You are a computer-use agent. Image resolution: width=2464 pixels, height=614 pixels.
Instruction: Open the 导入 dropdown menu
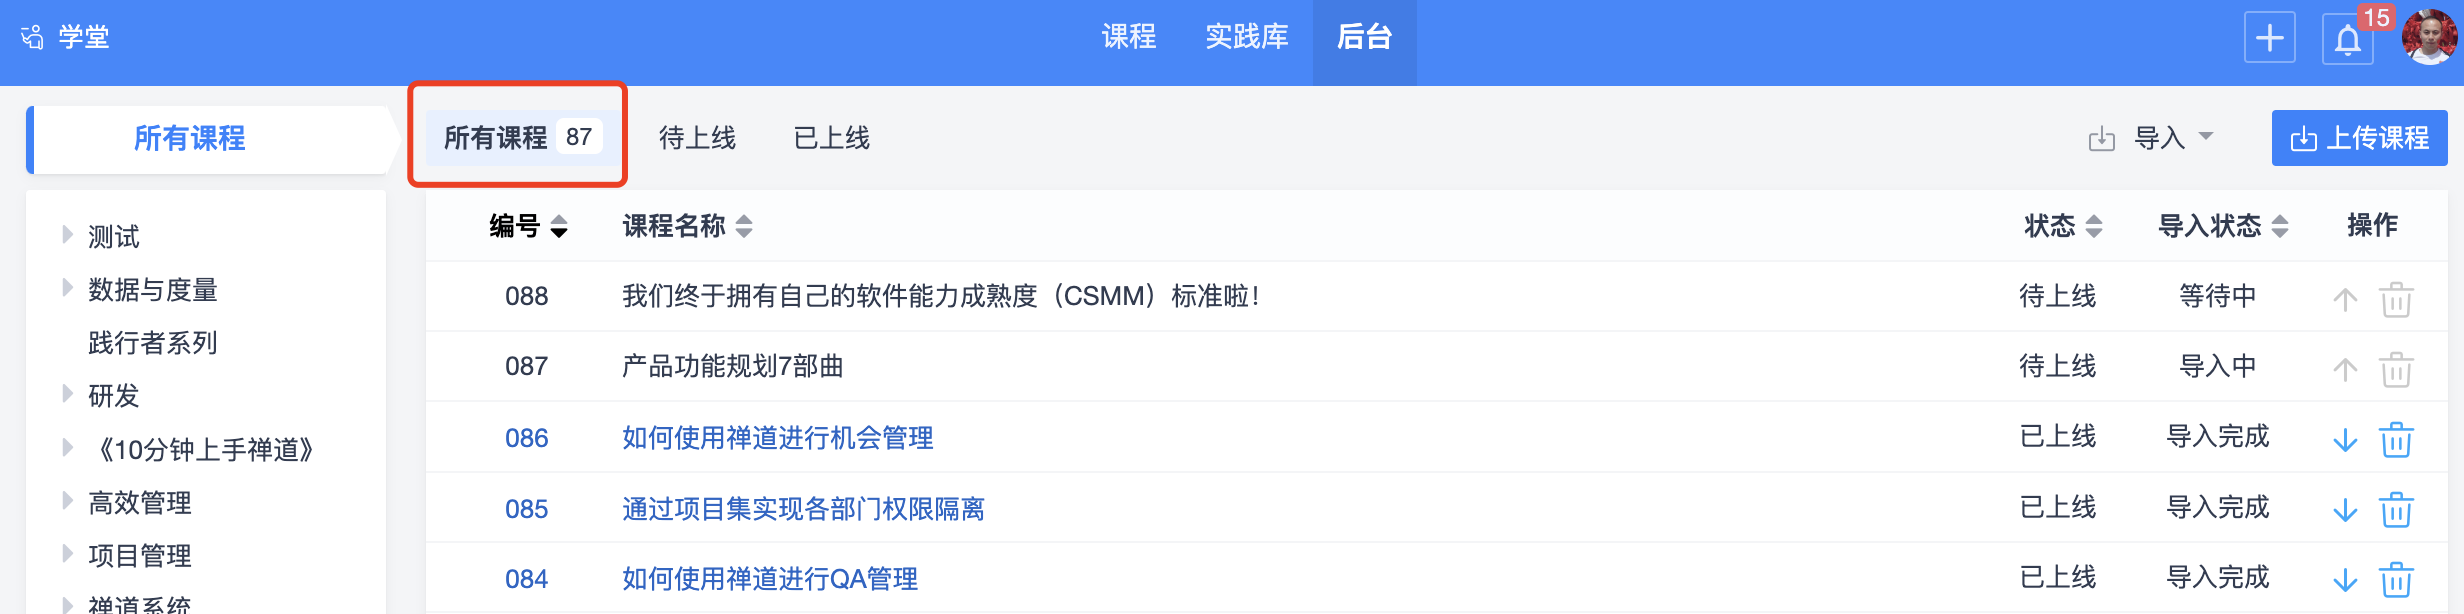pos(2158,138)
